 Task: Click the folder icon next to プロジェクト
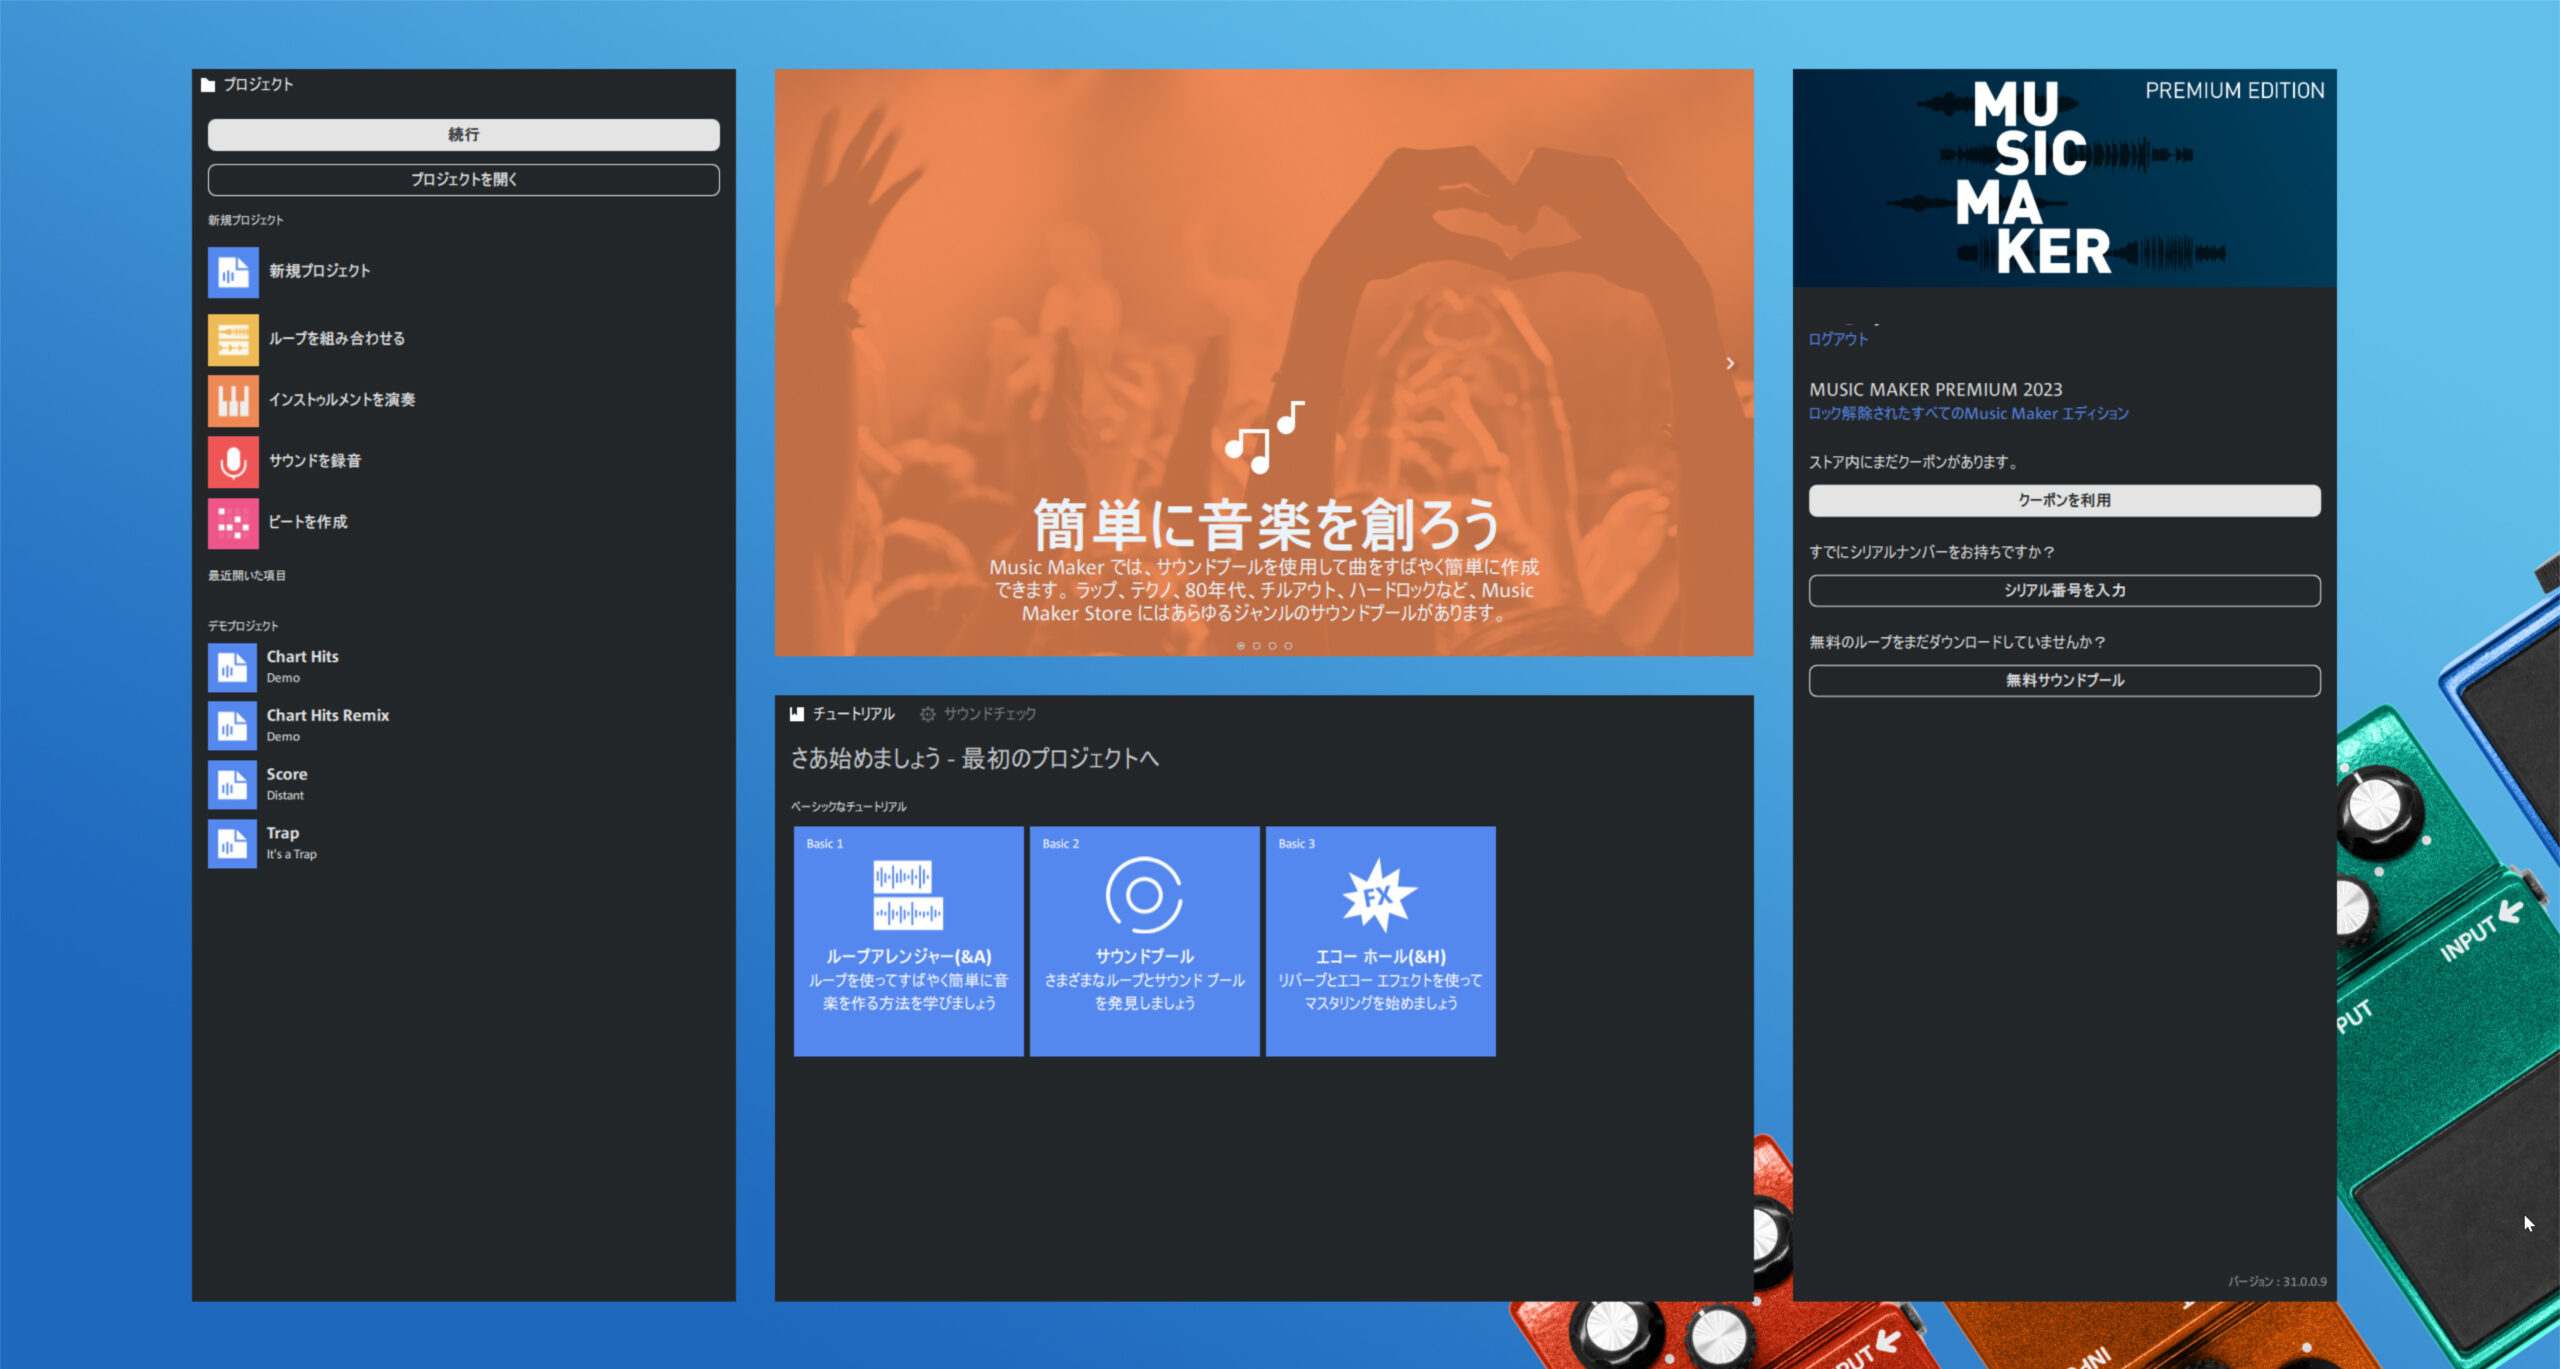tap(208, 85)
